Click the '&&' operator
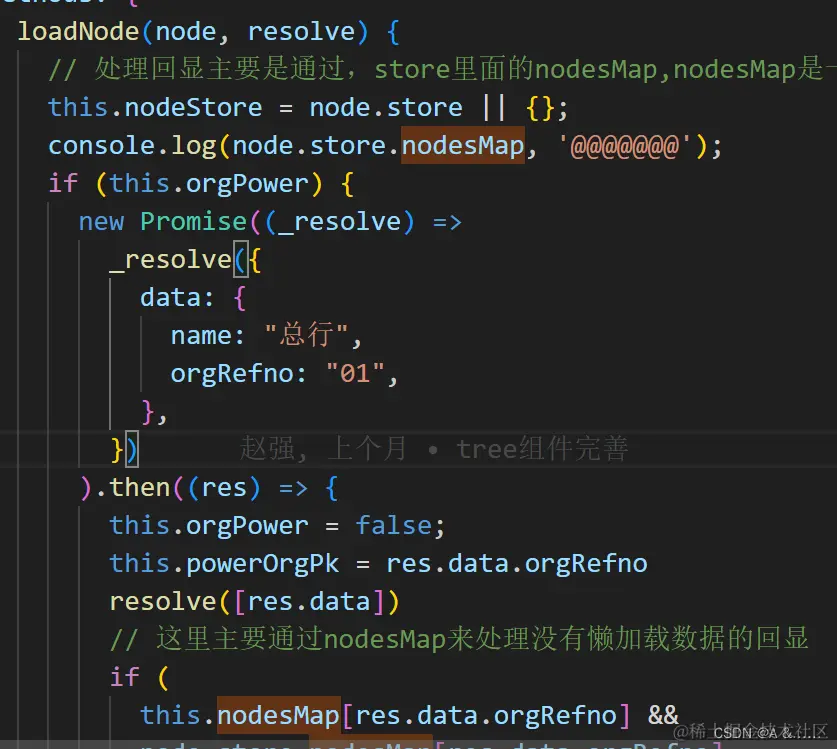837x749 pixels. [663, 715]
